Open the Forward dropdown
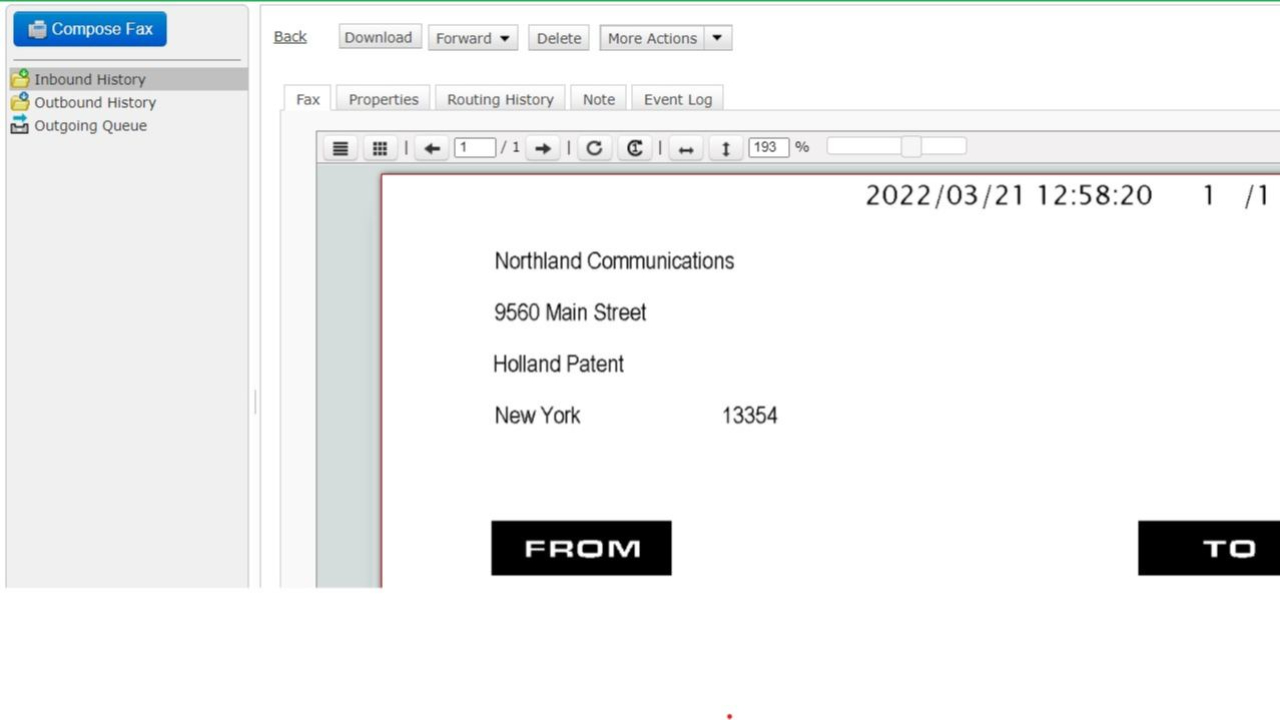The width and height of the screenshot is (1280, 720). point(473,38)
